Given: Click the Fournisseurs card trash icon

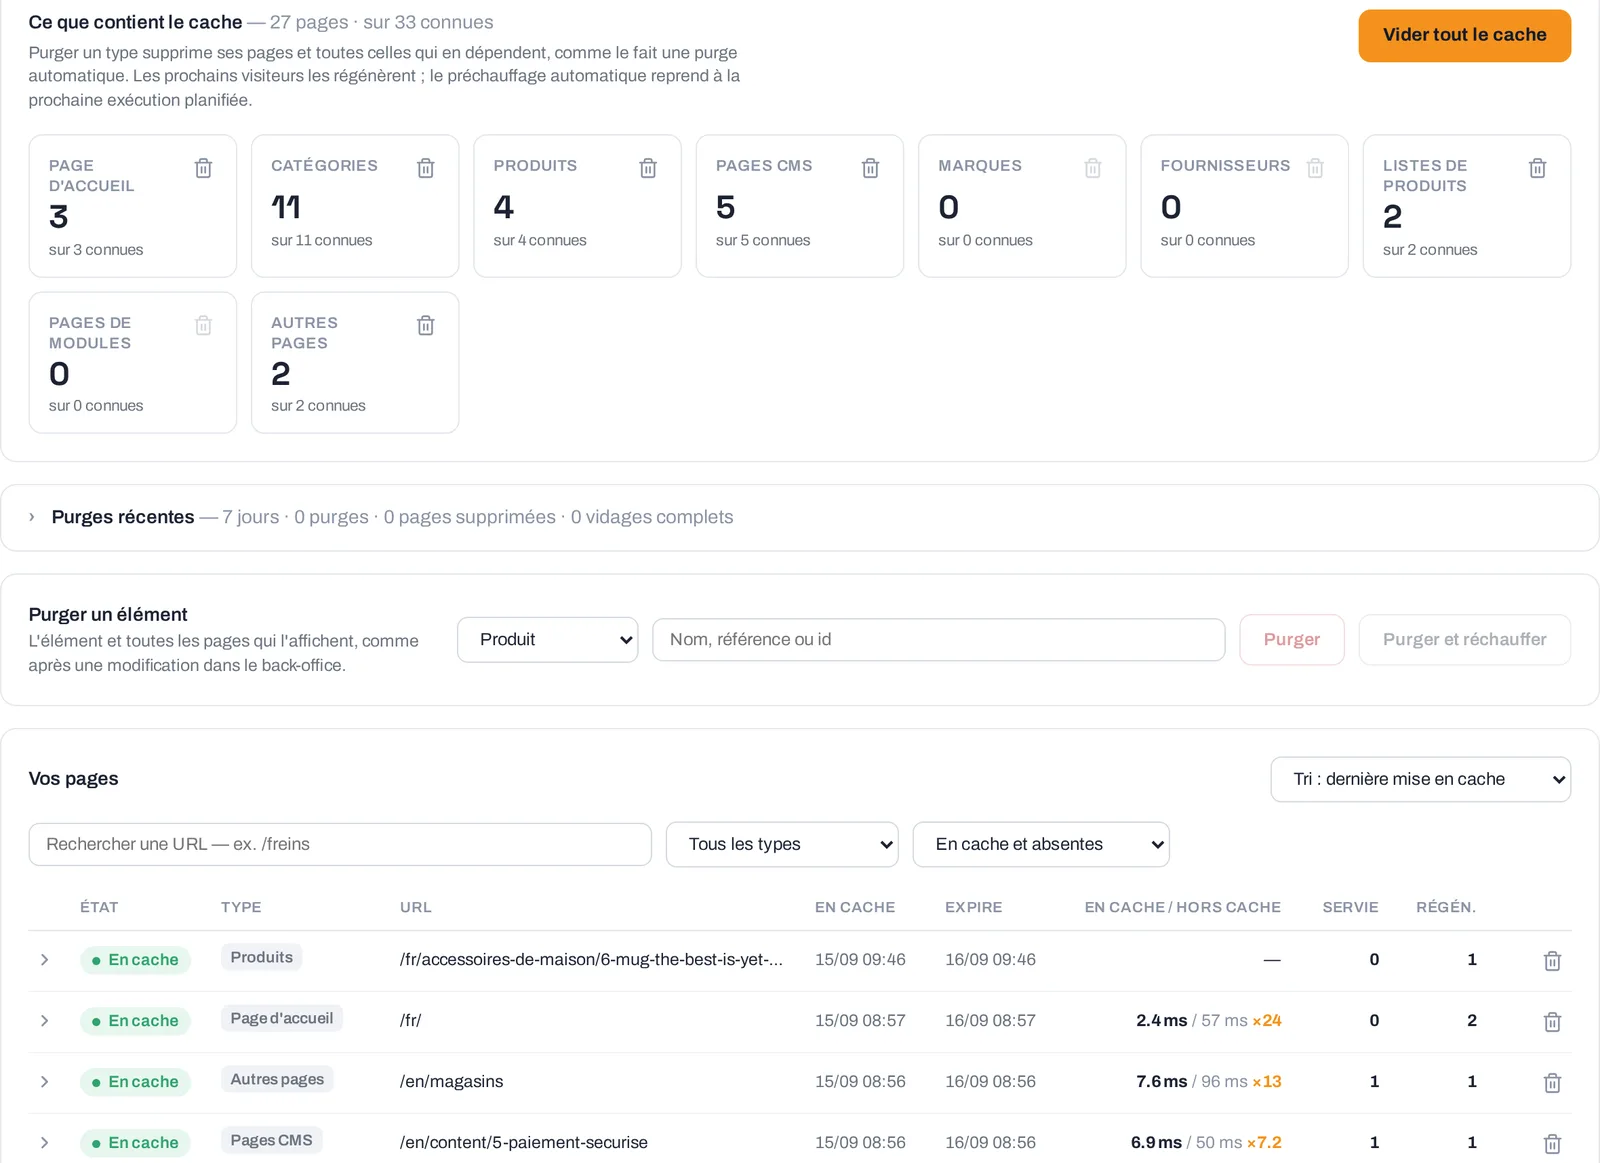Looking at the screenshot, I should click(1315, 168).
